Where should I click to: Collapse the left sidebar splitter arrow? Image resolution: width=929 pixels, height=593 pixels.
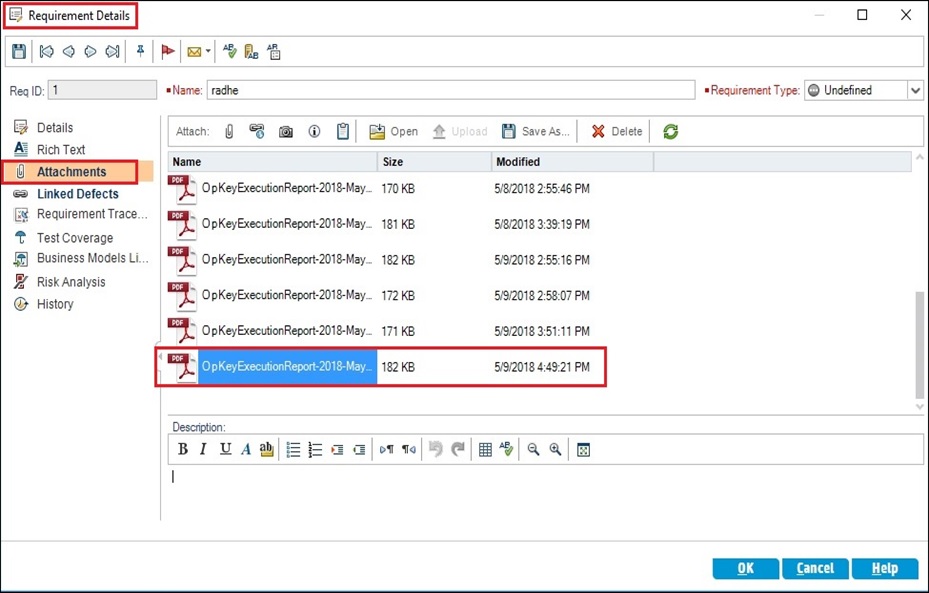pyautogui.click(x=161, y=354)
